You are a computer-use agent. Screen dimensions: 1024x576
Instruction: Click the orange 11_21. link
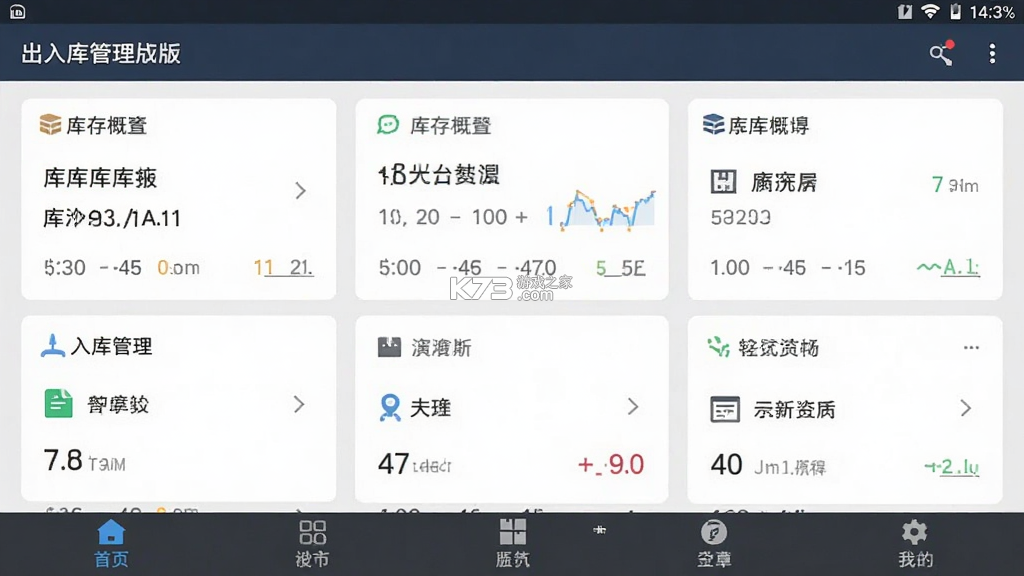(283, 267)
